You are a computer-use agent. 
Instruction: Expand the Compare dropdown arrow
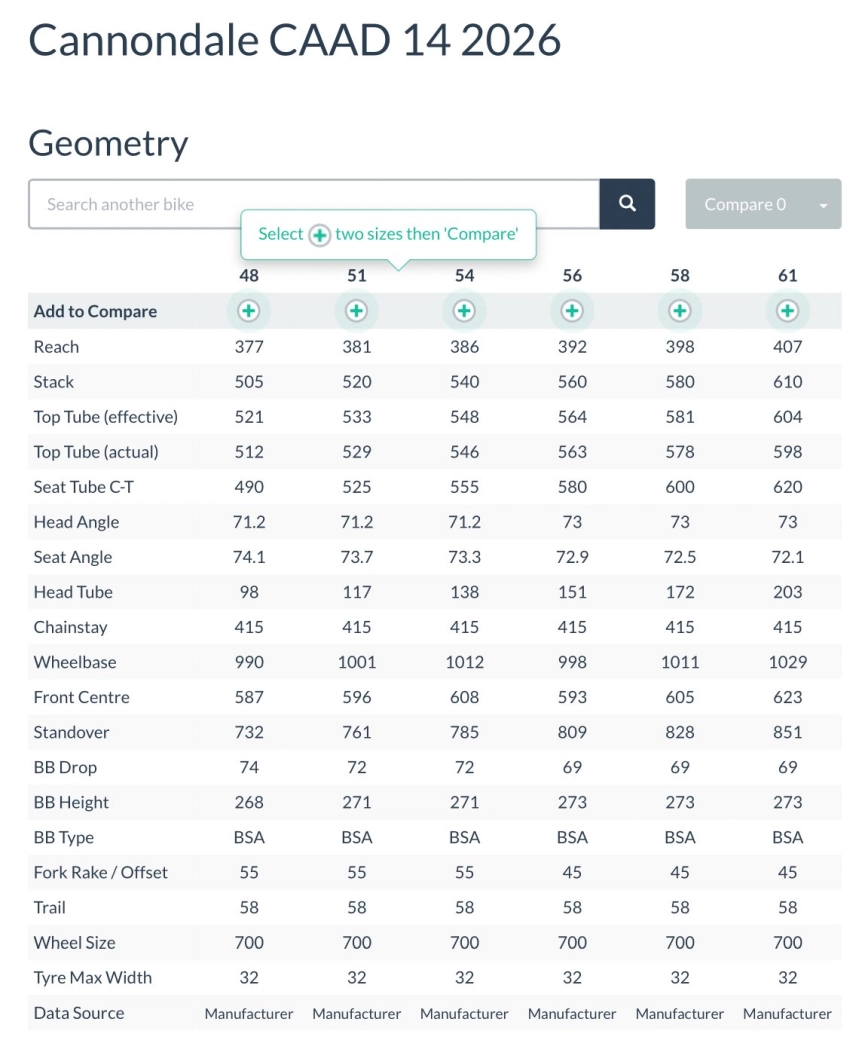[x=823, y=205]
